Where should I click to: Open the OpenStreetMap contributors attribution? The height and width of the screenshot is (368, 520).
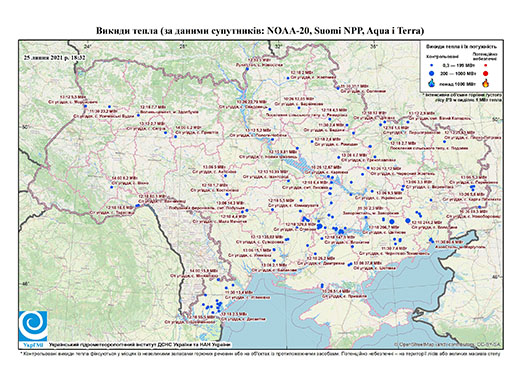point(448,344)
